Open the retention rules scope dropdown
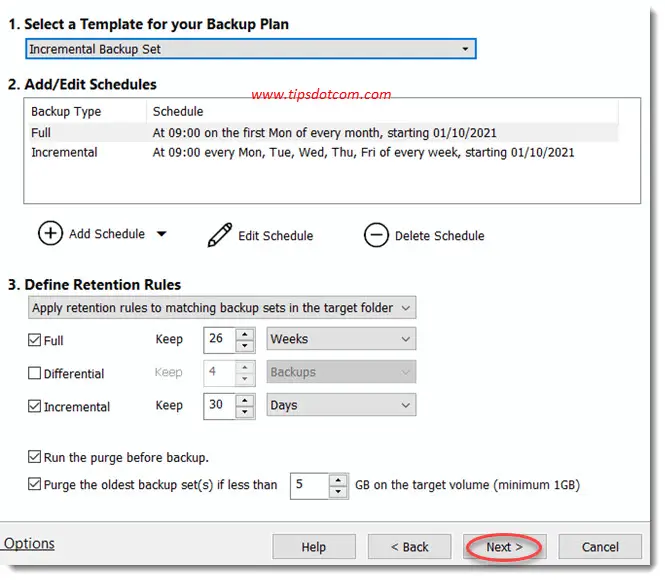 222,307
